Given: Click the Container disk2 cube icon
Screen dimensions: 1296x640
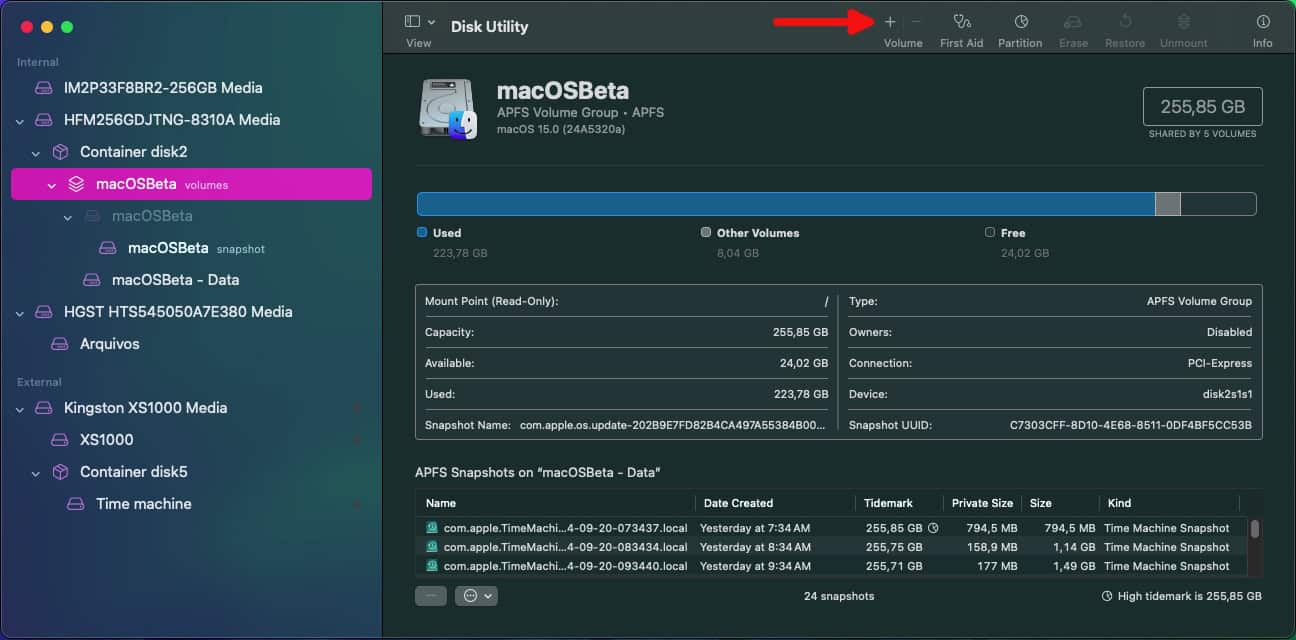Looking at the screenshot, I should point(60,152).
